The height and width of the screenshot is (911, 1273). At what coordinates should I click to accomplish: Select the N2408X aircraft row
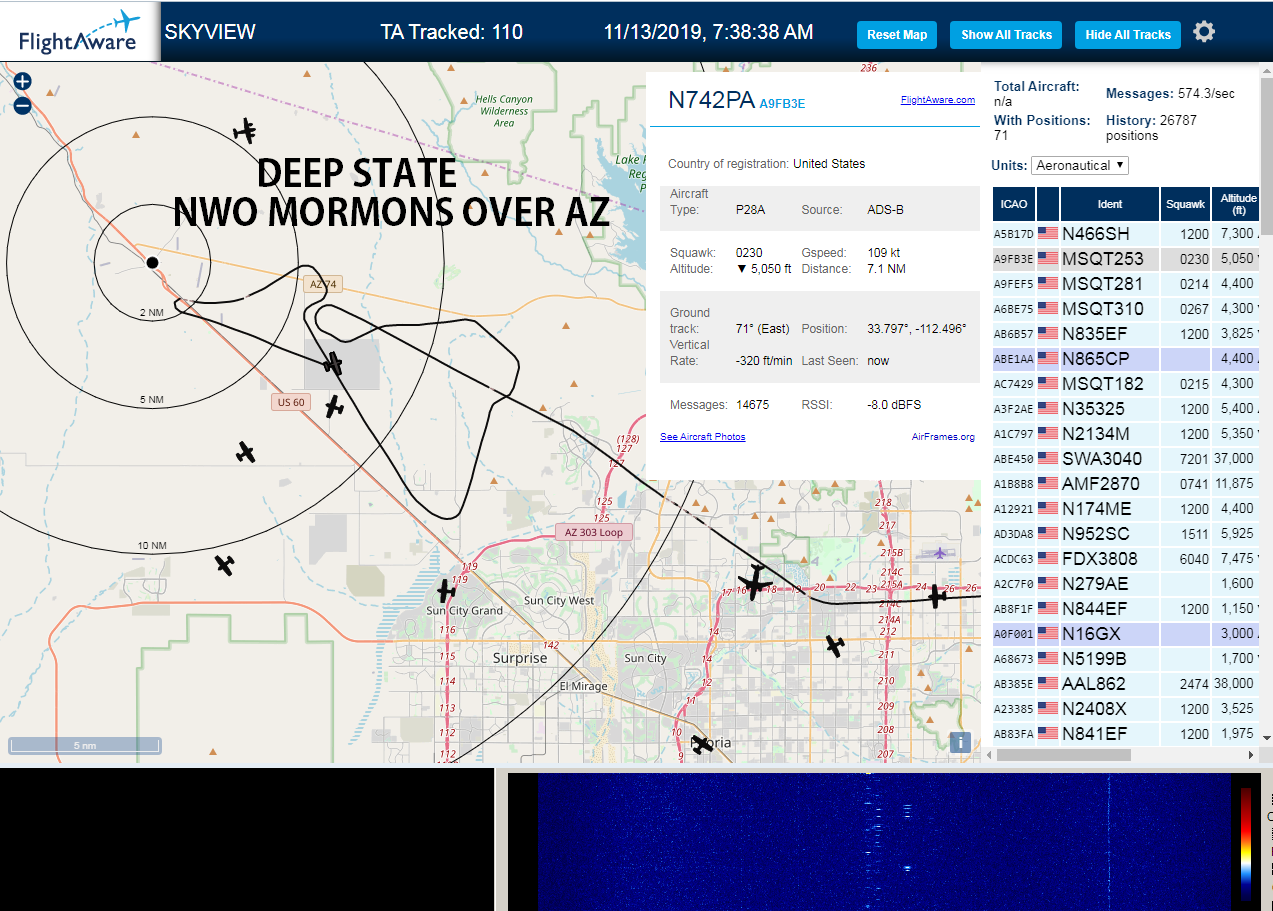pyautogui.click(x=1126, y=708)
